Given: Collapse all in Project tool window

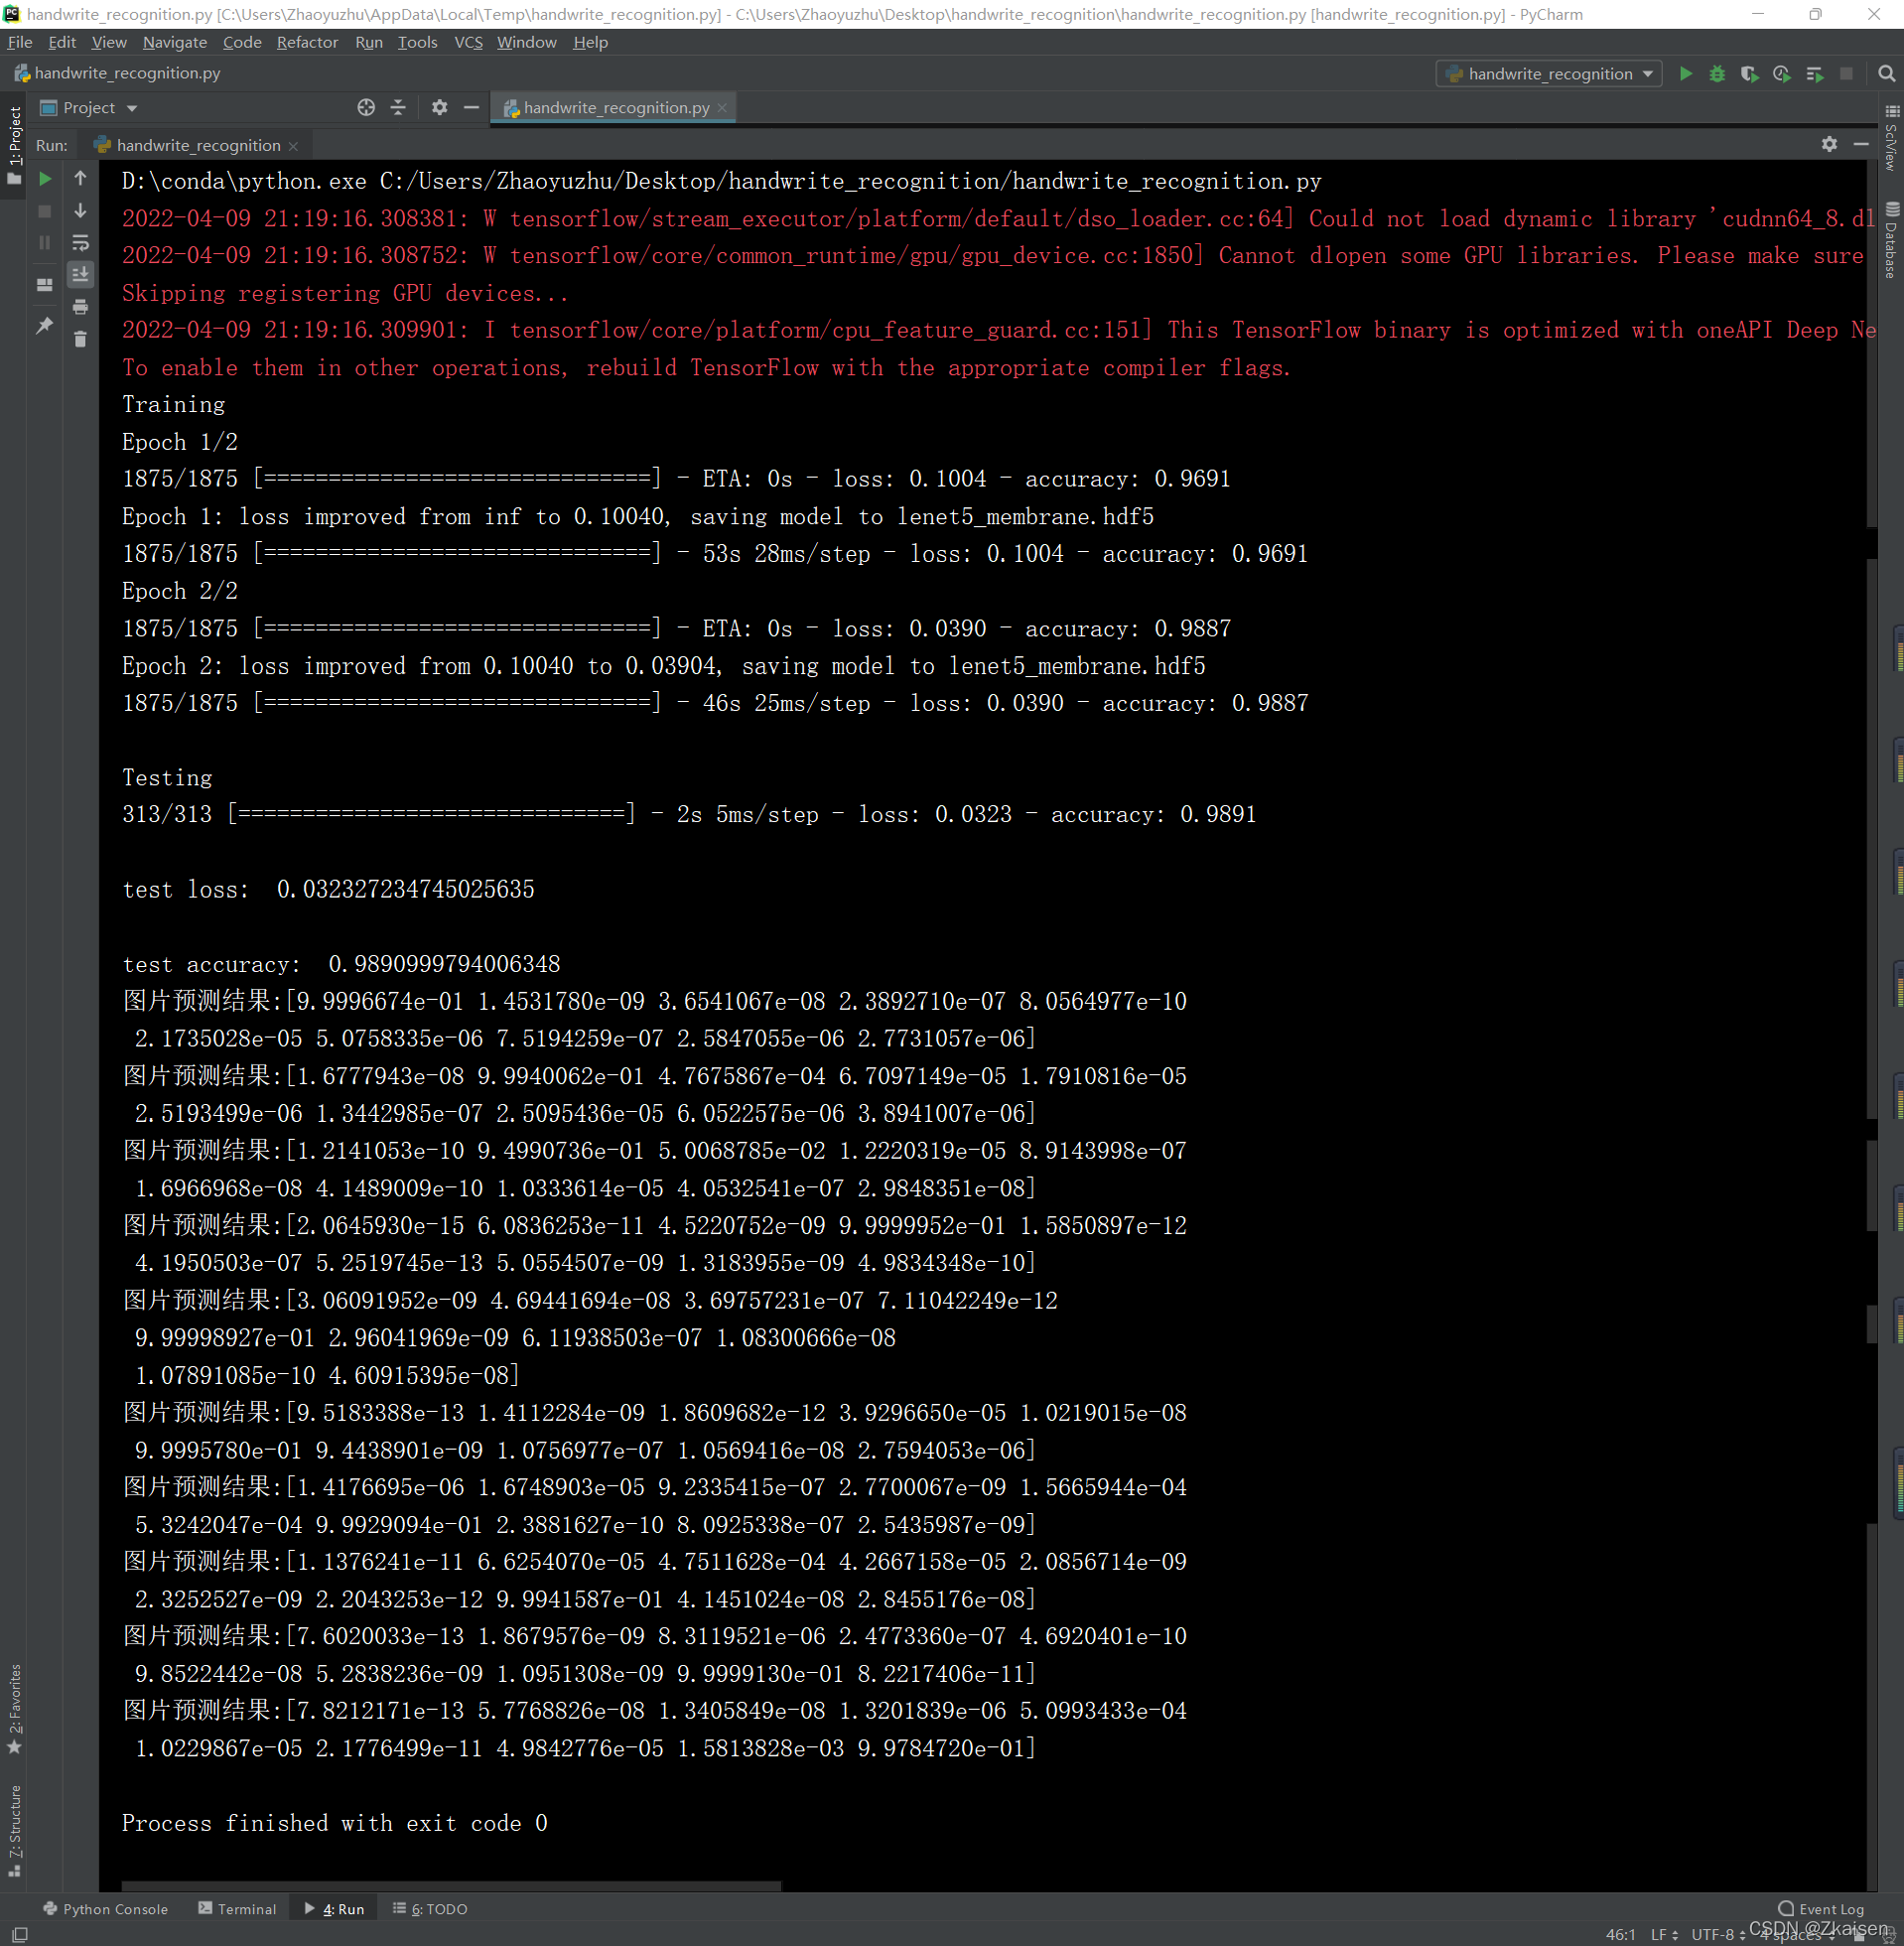Looking at the screenshot, I should [399, 108].
